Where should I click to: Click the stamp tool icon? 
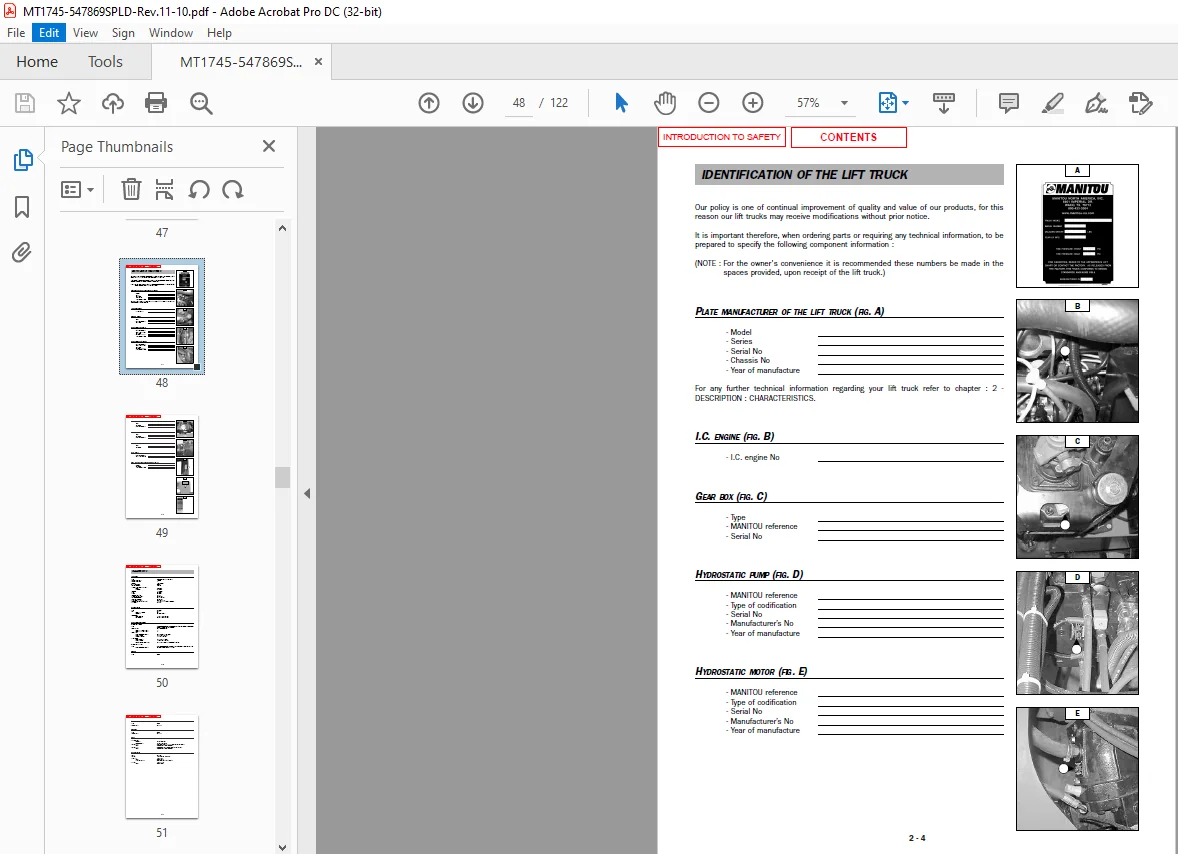coord(1140,103)
